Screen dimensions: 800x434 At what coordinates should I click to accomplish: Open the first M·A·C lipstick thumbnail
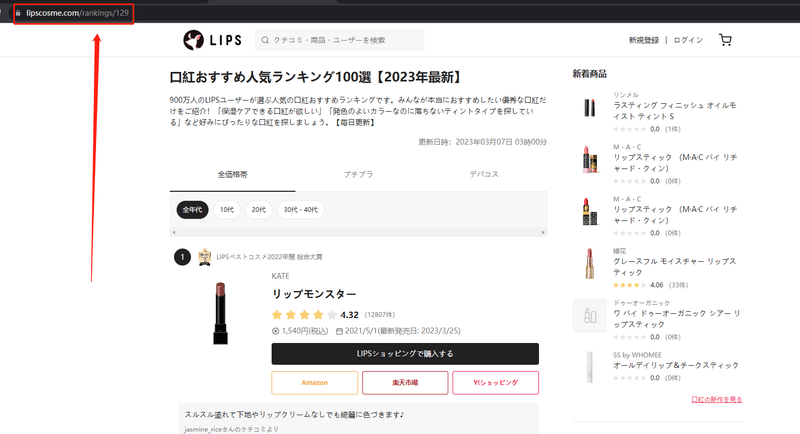590,160
